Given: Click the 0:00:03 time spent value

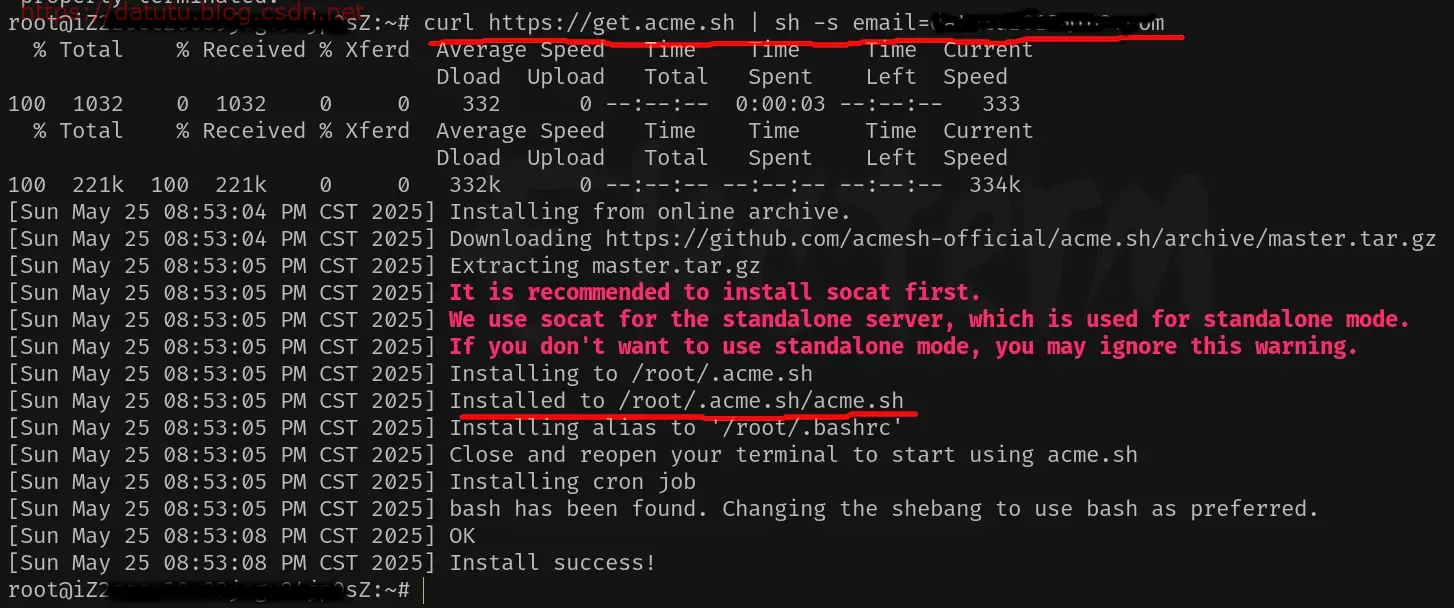Looking at the screenshot, I should [x=780, y=104].
